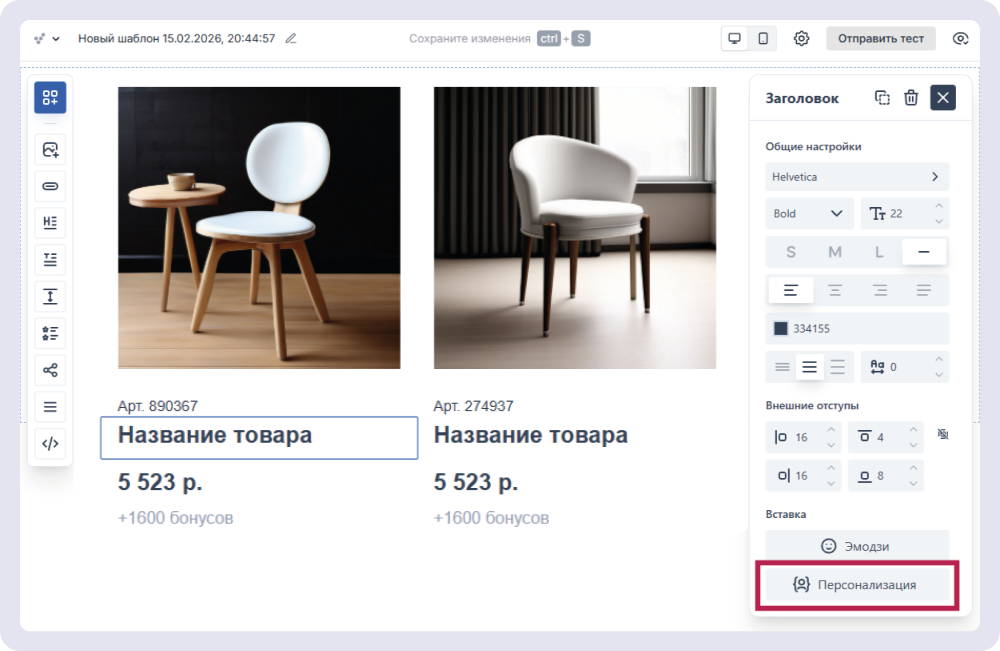Select the menu lines block icon

(x=50, y=407)
